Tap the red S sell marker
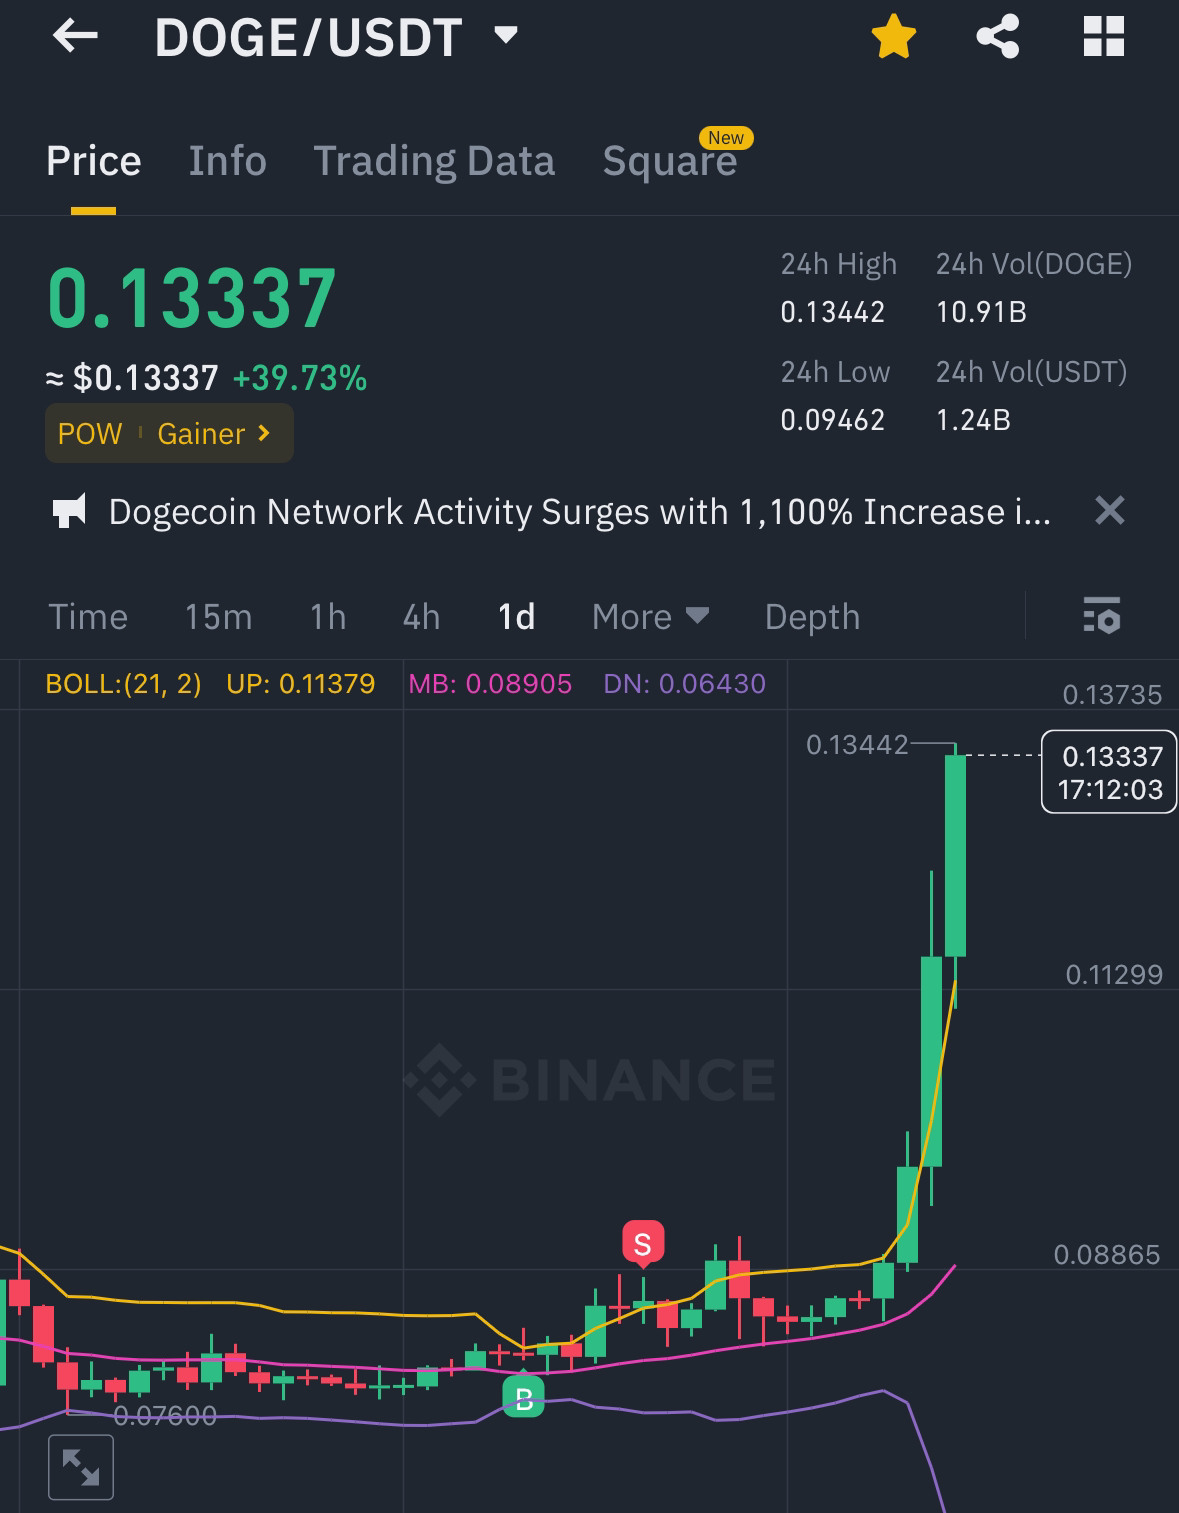 pos(643,1244)
